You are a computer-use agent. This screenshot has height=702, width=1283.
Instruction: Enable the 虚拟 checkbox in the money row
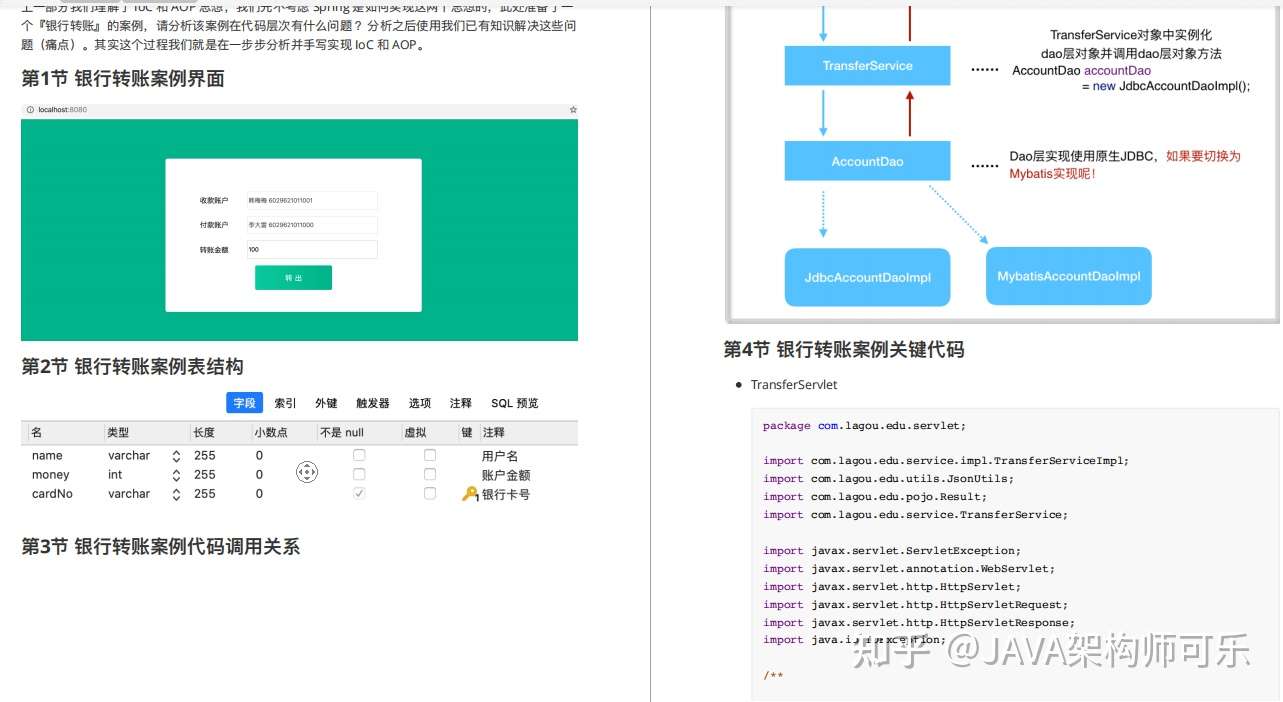429,475
